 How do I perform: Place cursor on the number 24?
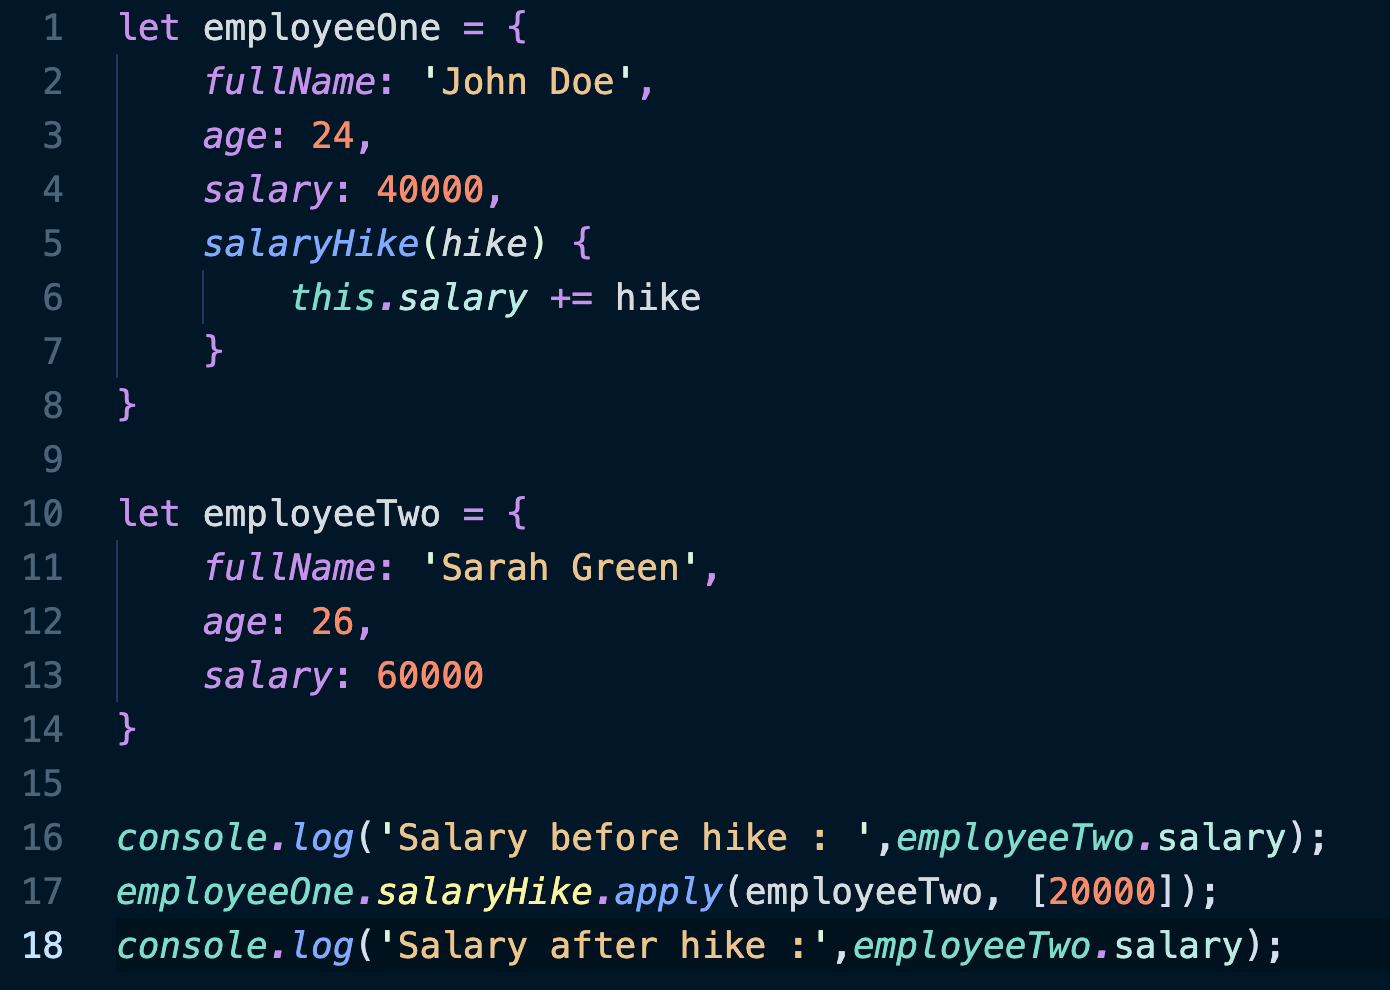coord(332,136)
